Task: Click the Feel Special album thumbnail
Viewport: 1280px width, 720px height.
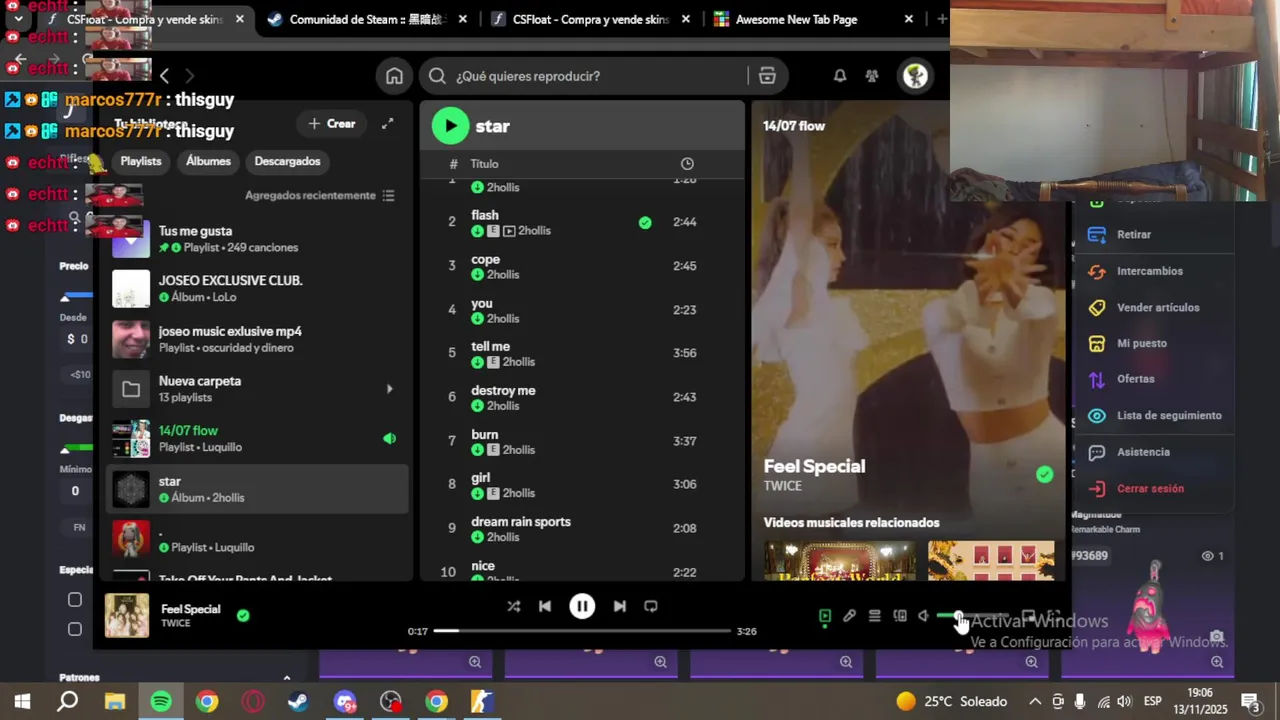Action: pos(127,616)
